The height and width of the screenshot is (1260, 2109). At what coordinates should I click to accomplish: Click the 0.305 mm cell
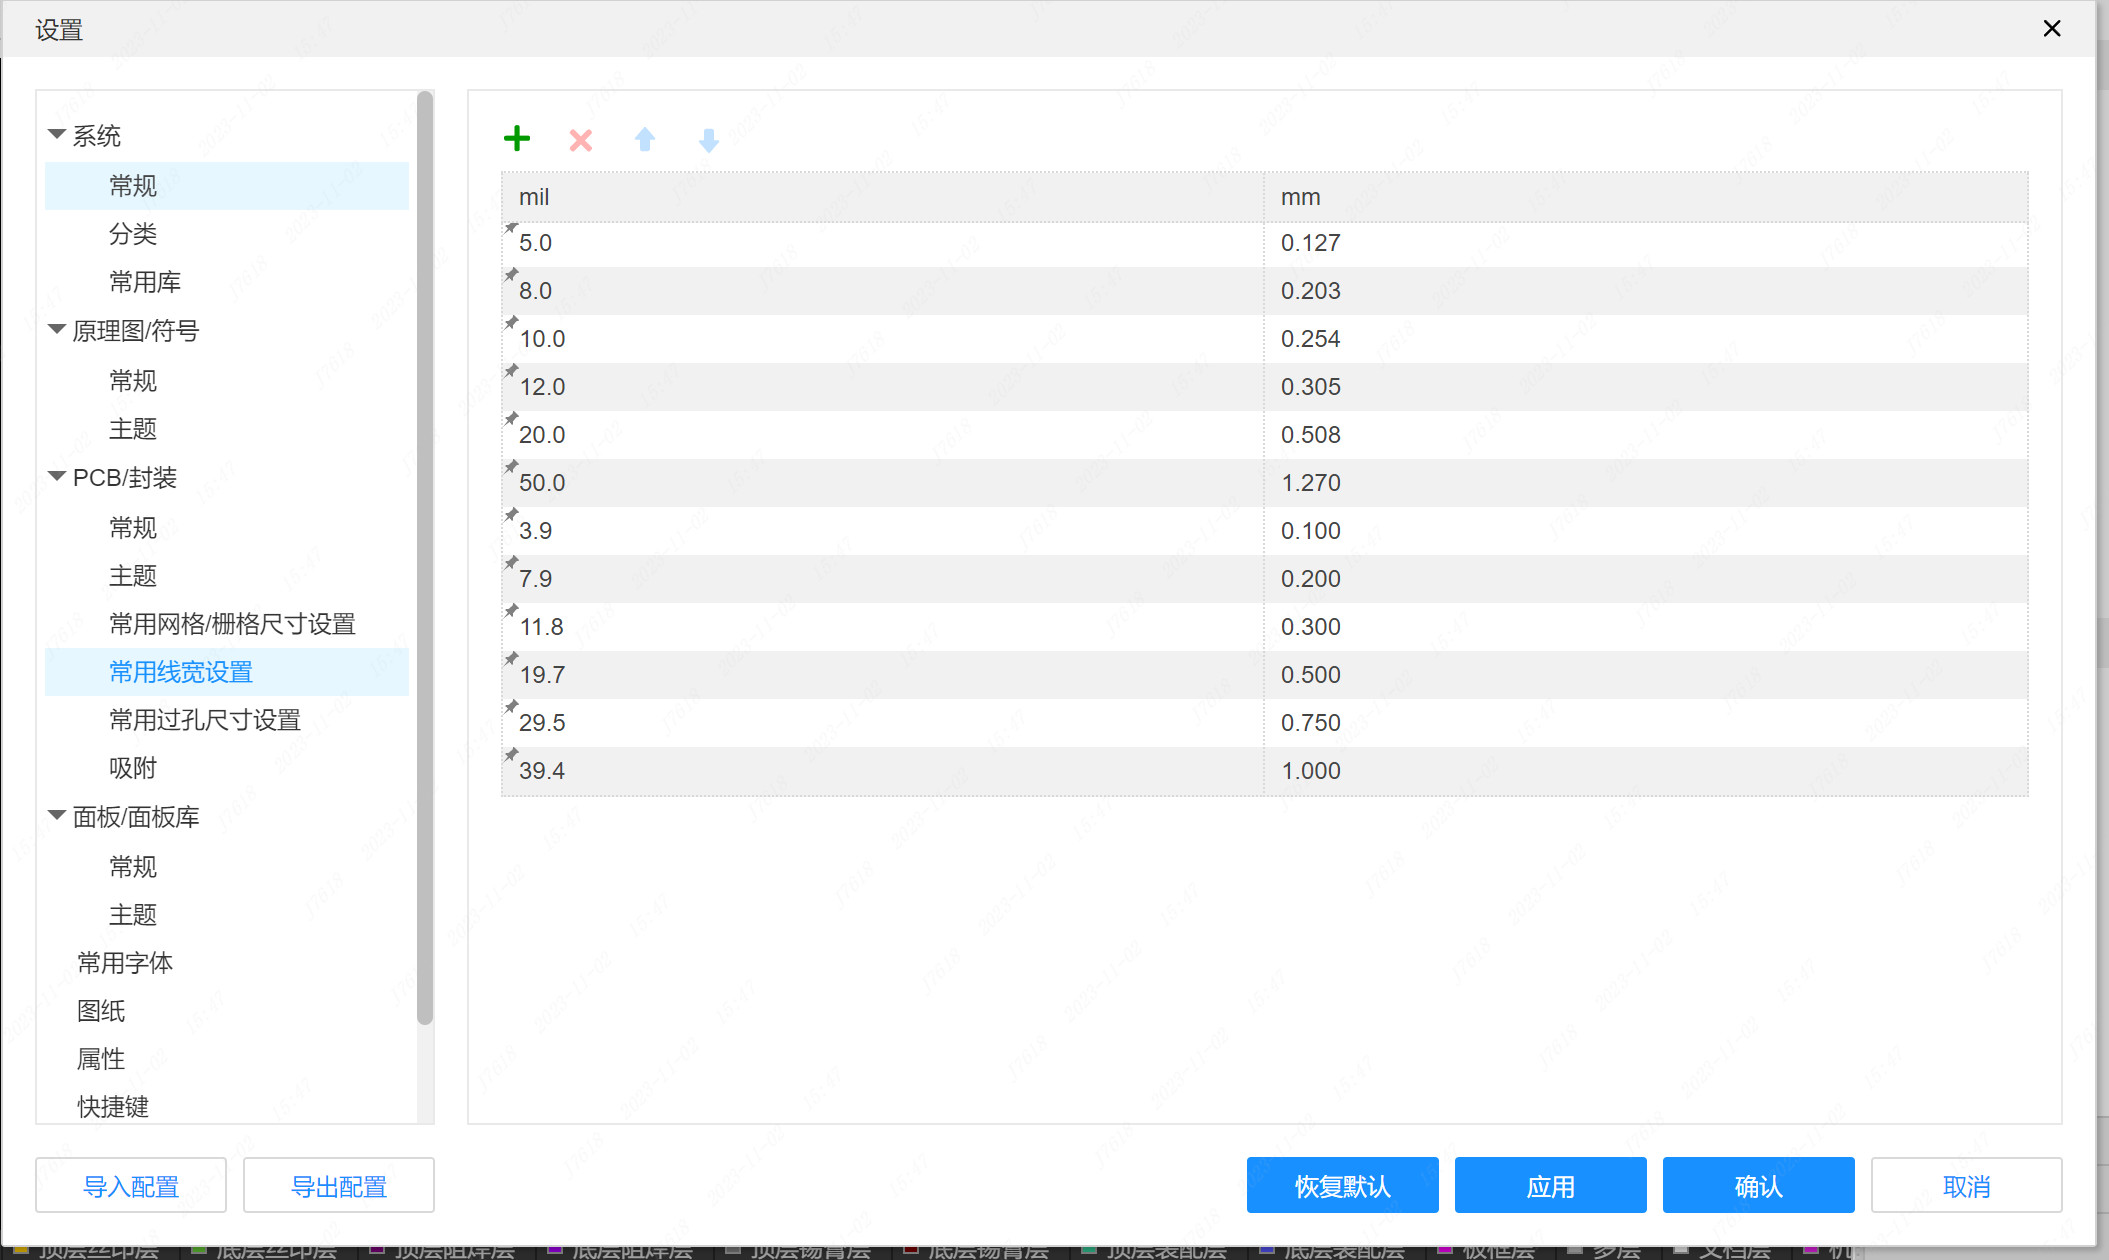point(1646,387)
